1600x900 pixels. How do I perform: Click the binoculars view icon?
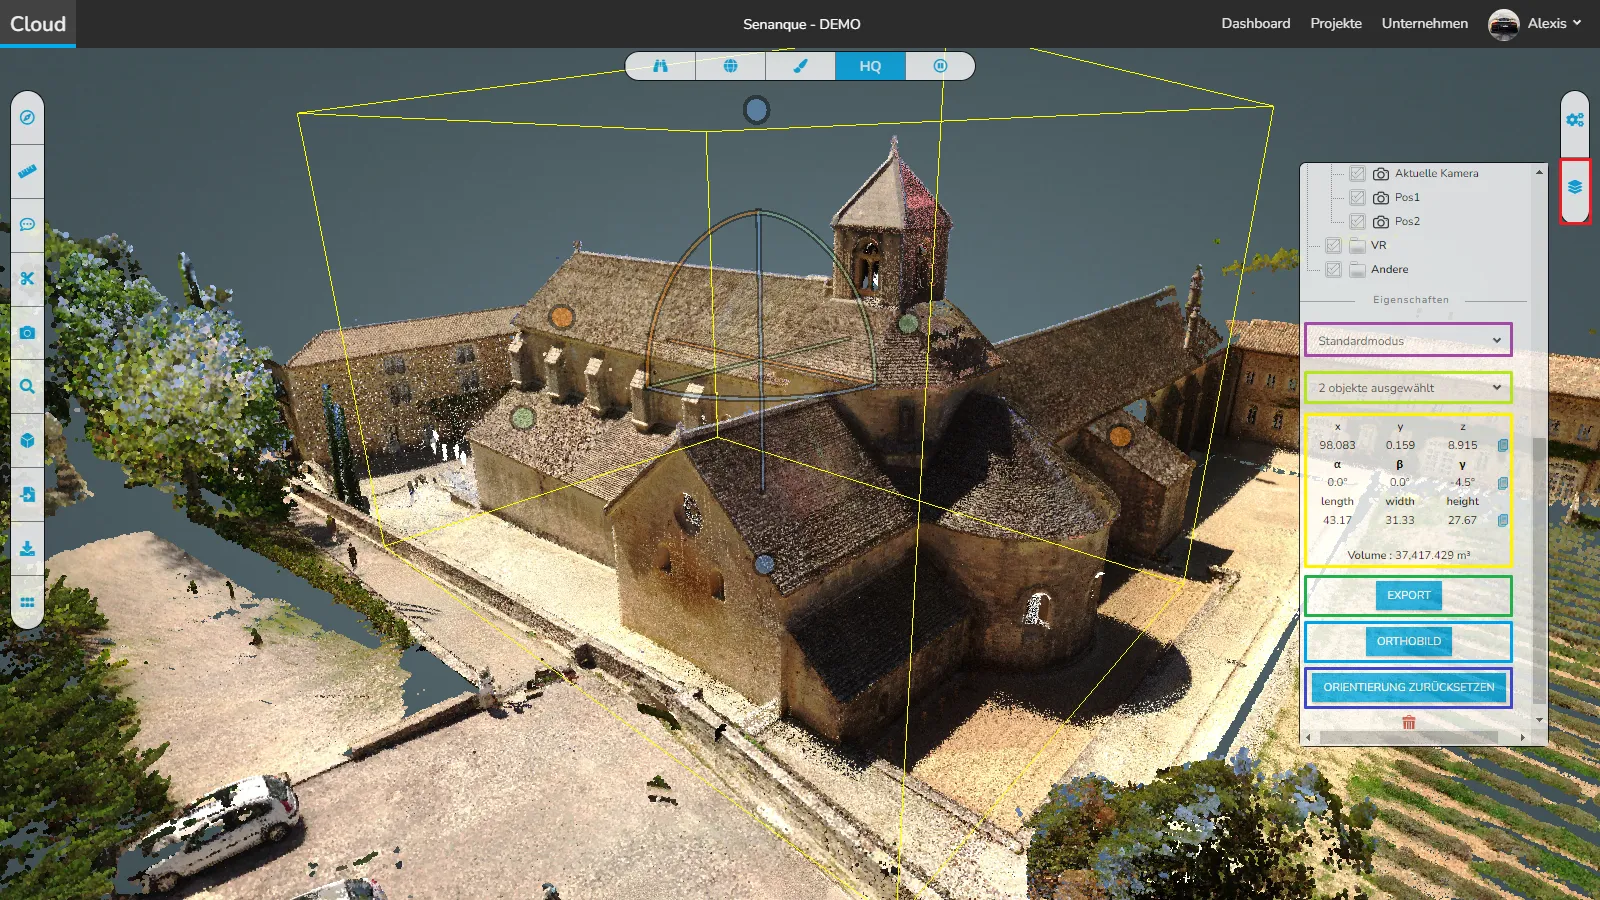click(x=660, y=66)
